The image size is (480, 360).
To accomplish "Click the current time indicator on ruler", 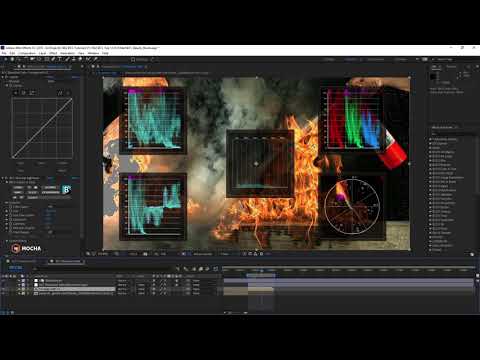I will click(x=262, y=270).
